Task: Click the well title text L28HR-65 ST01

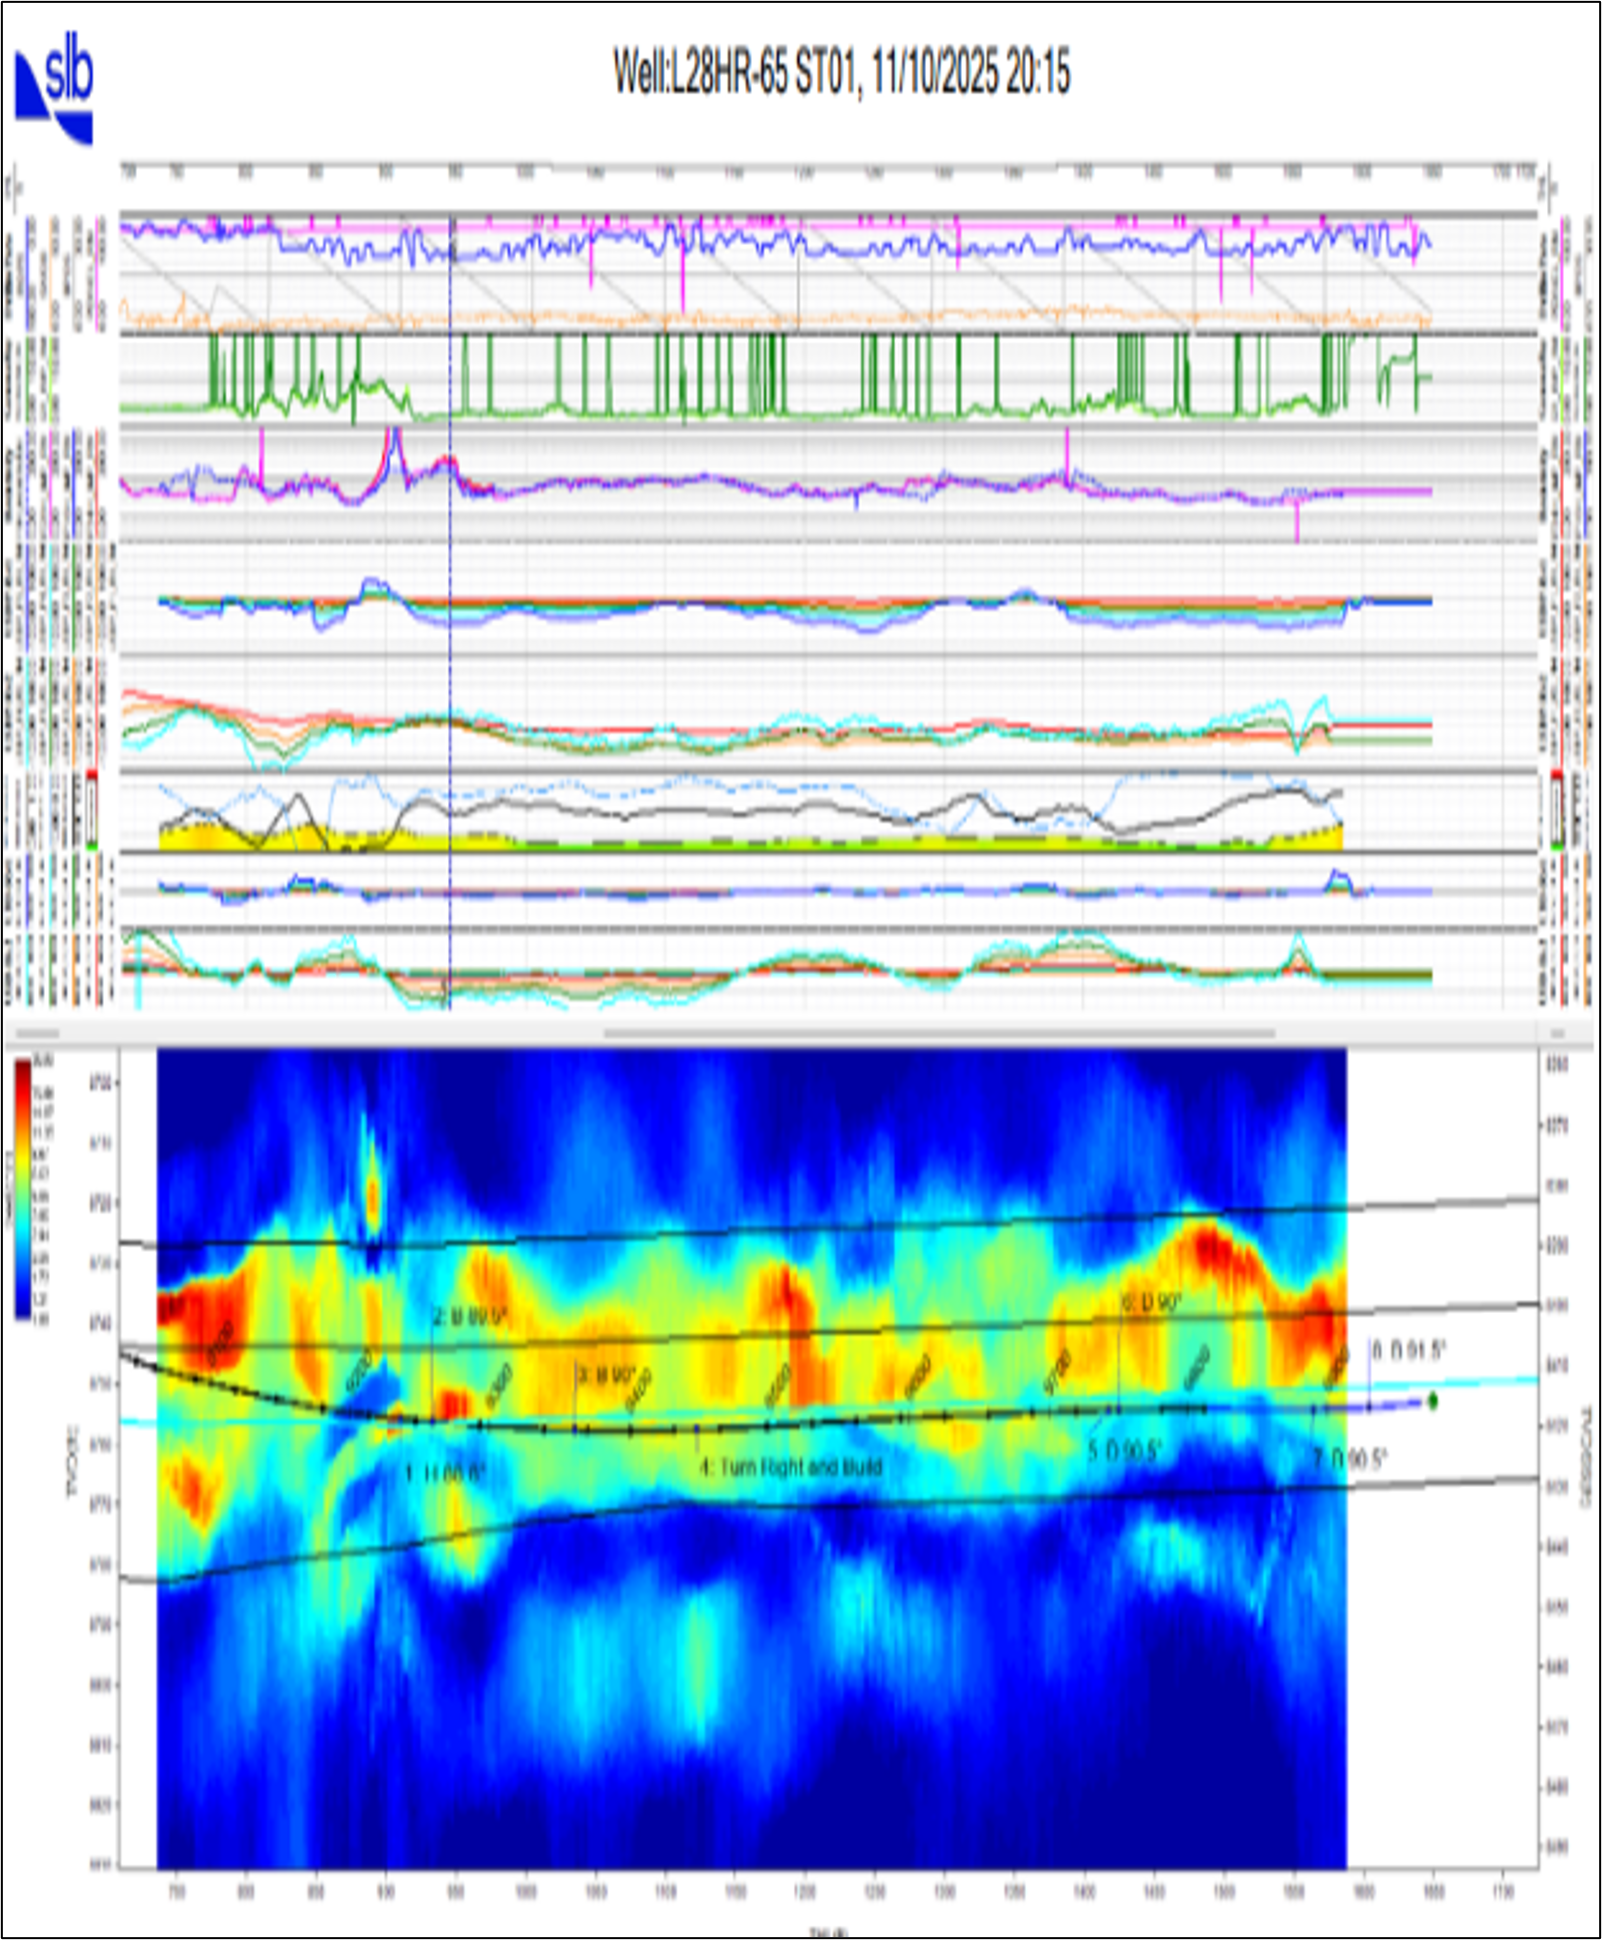Action: (x=841, y=72)
